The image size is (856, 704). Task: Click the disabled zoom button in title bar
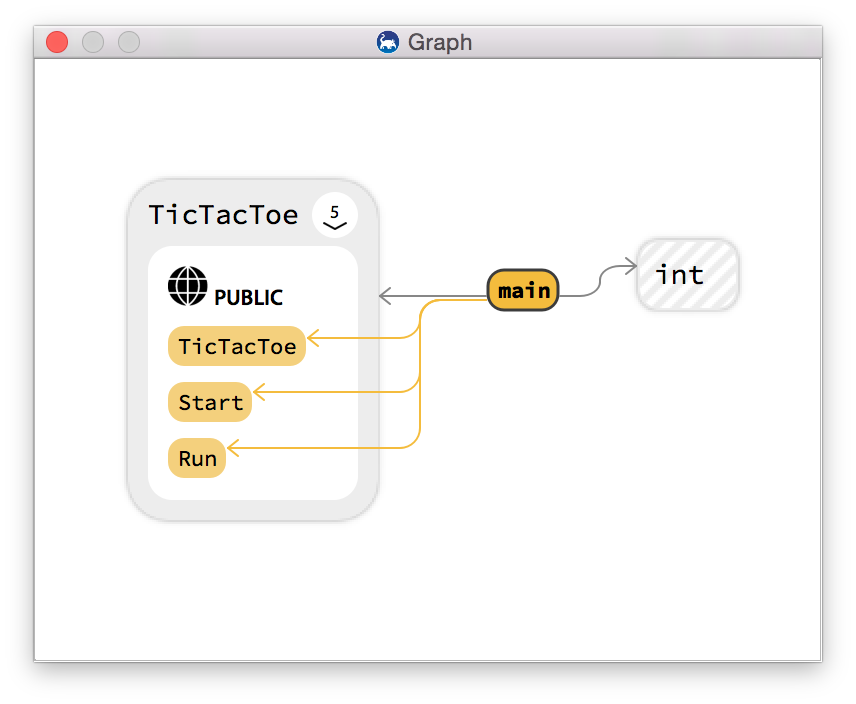129,42
